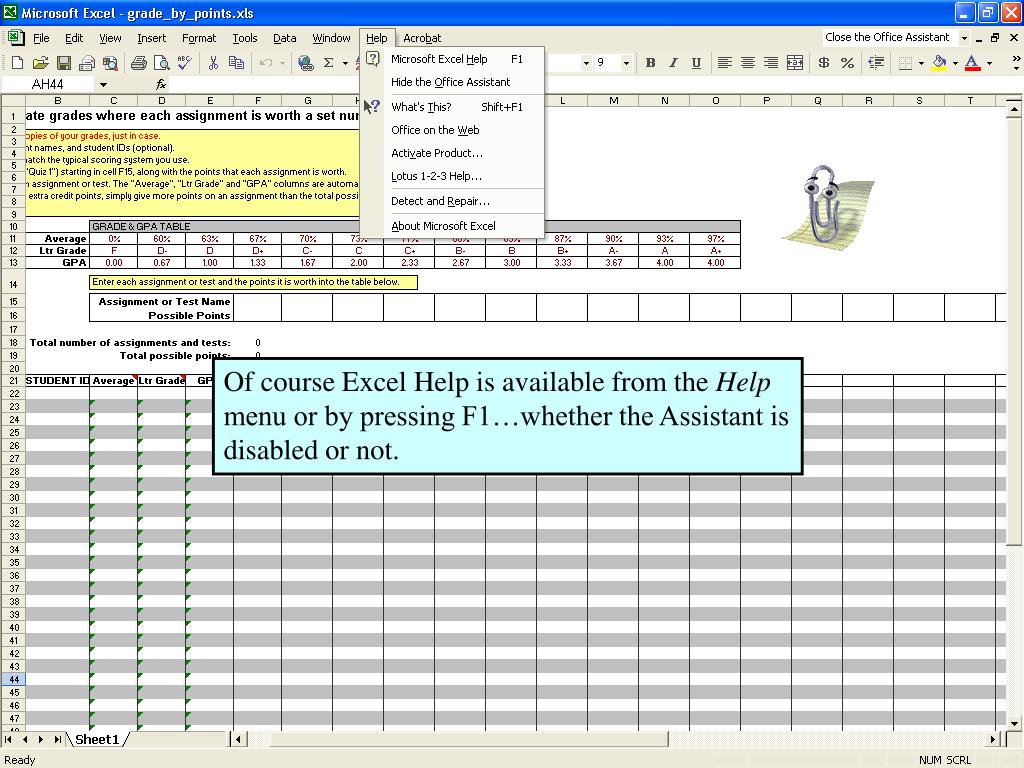1024x768 pixels.
Task: Click the decrease indent icon
Action: point(876,63)
